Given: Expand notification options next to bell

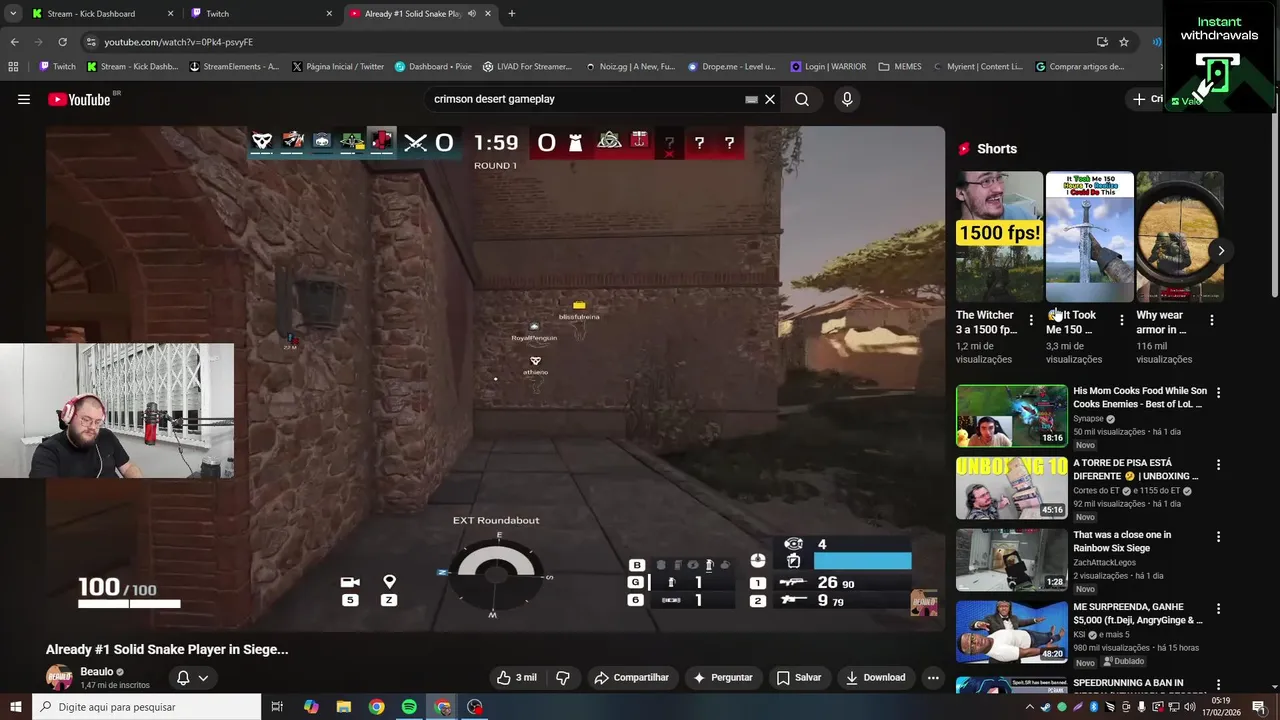Looking at the screenshot, I should coord(203,678).
